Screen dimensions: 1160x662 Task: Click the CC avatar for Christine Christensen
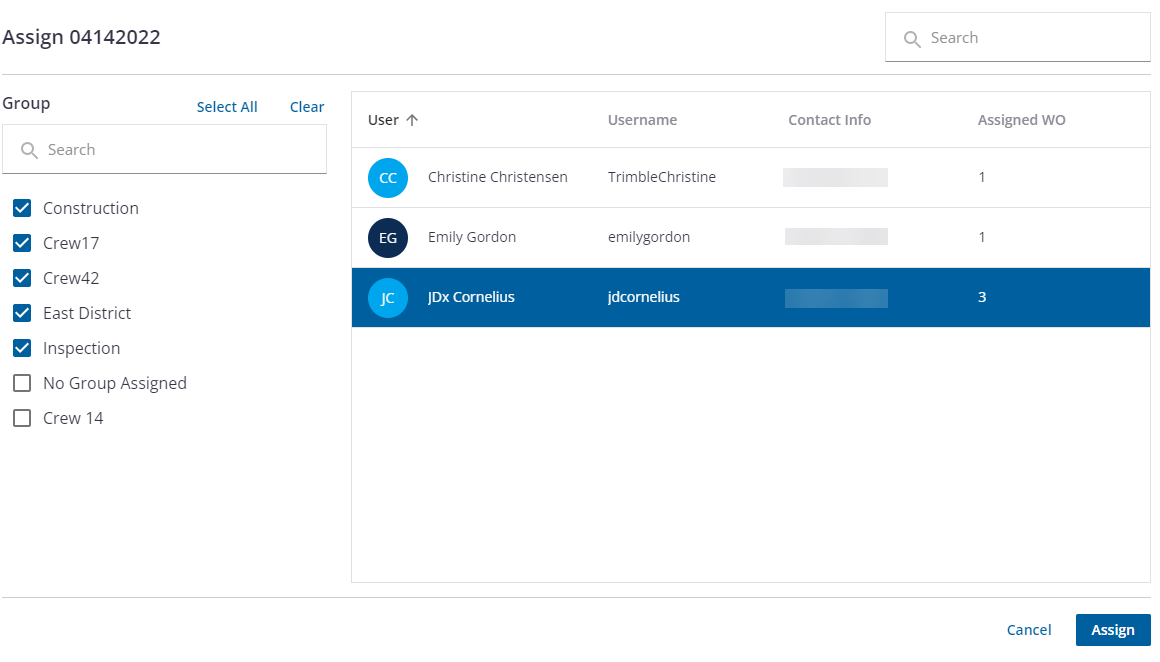point(388,178)
